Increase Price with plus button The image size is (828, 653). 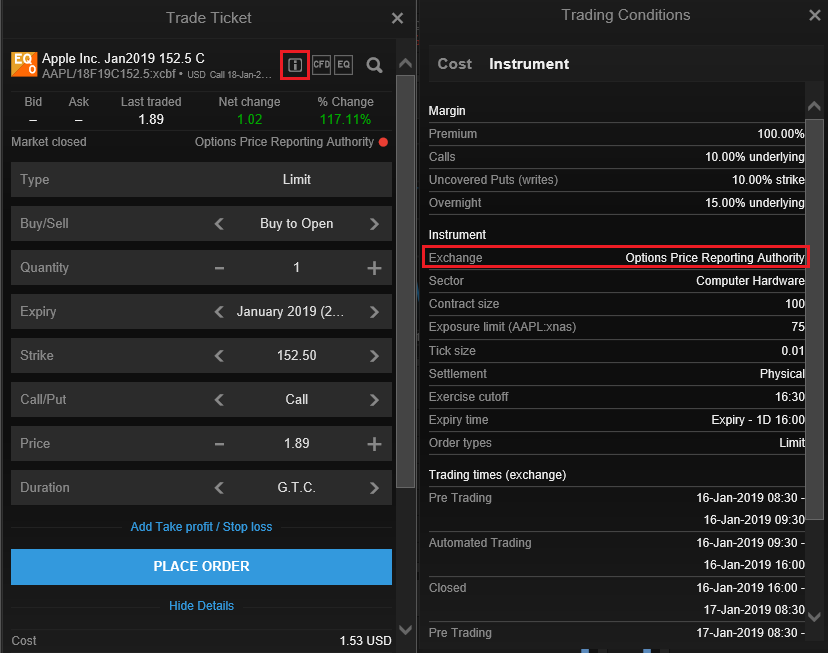[374, 444]
